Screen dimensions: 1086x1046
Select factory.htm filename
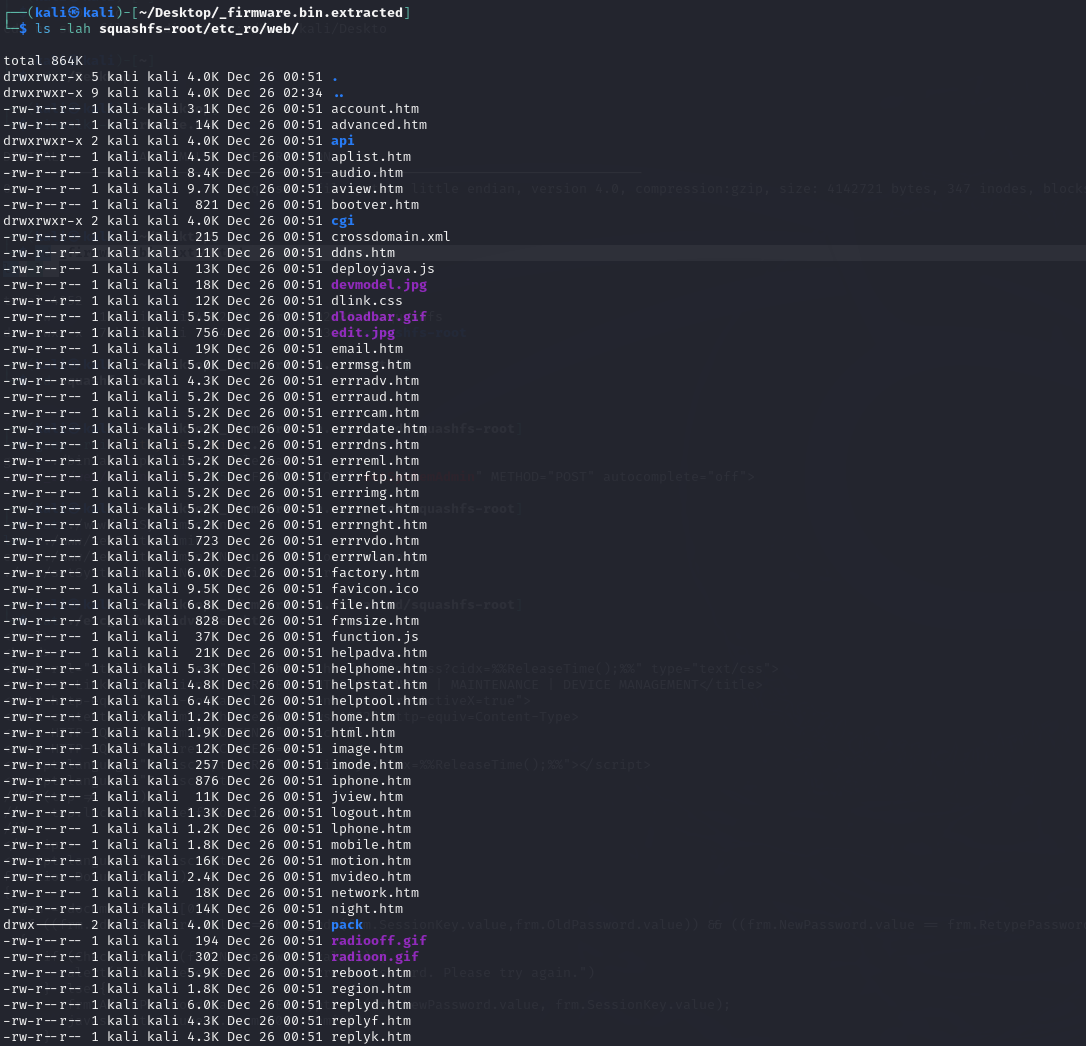(375, 572)
